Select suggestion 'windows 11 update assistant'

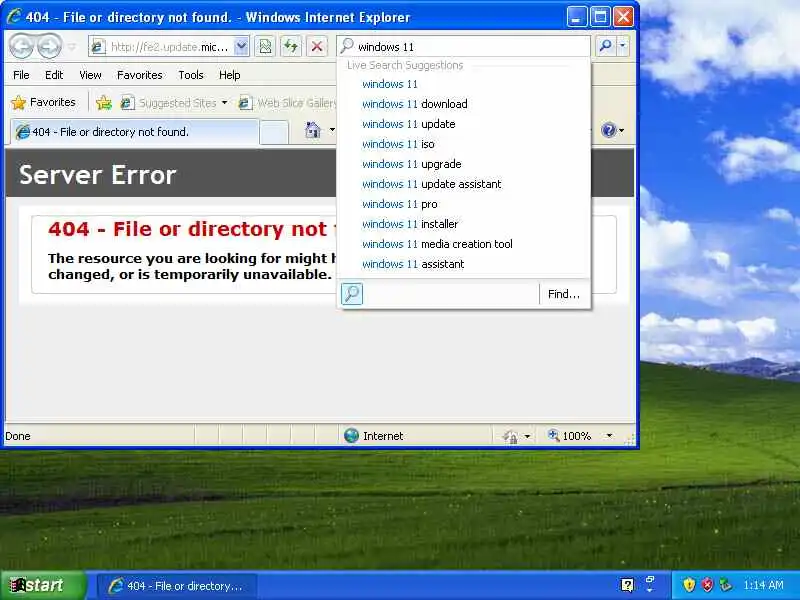(463, 184)
